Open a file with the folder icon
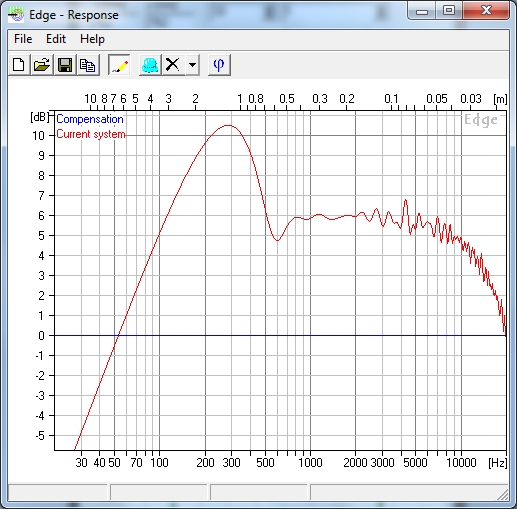The height and width of the screenshot is (509, 517). click(x=42, y=65)
